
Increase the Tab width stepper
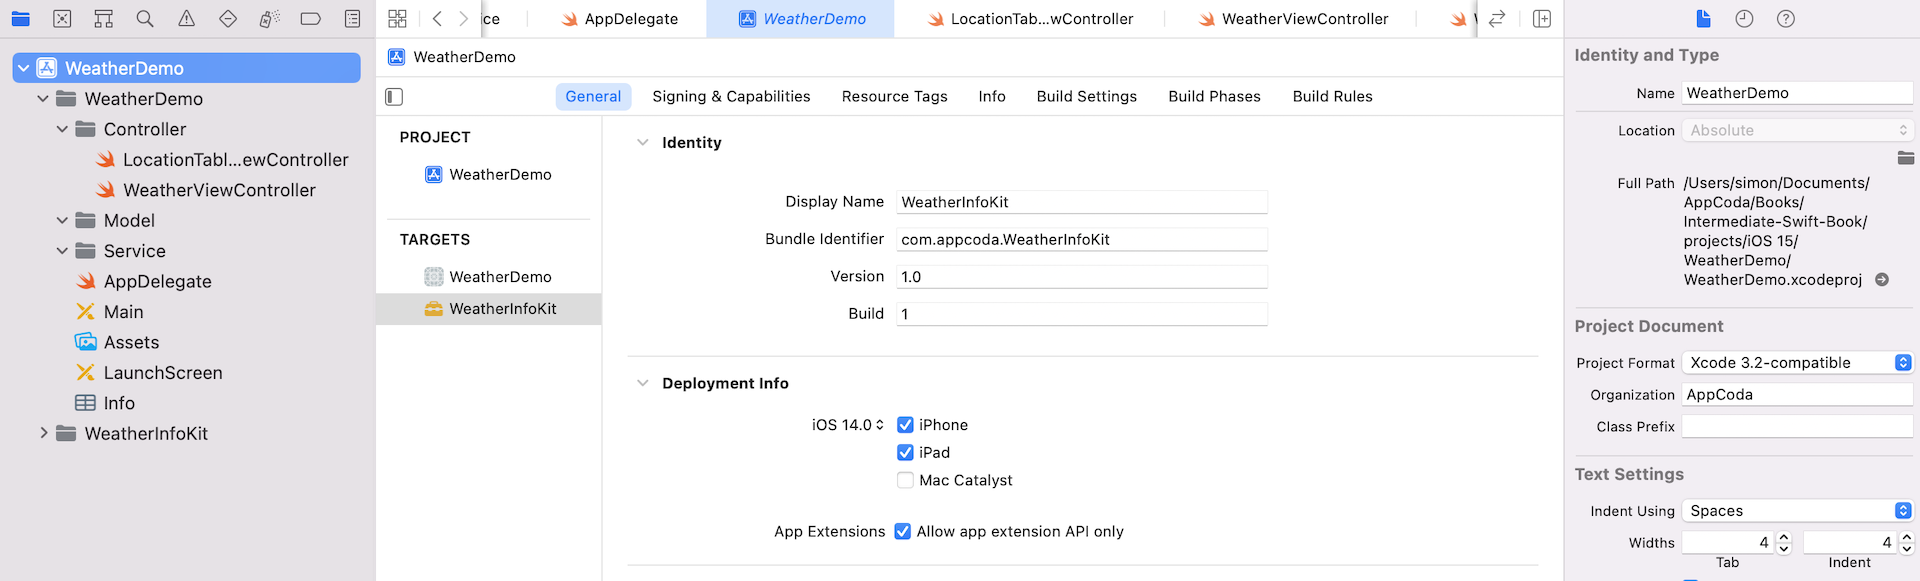pyautogui.click(x=1784, y=538)
